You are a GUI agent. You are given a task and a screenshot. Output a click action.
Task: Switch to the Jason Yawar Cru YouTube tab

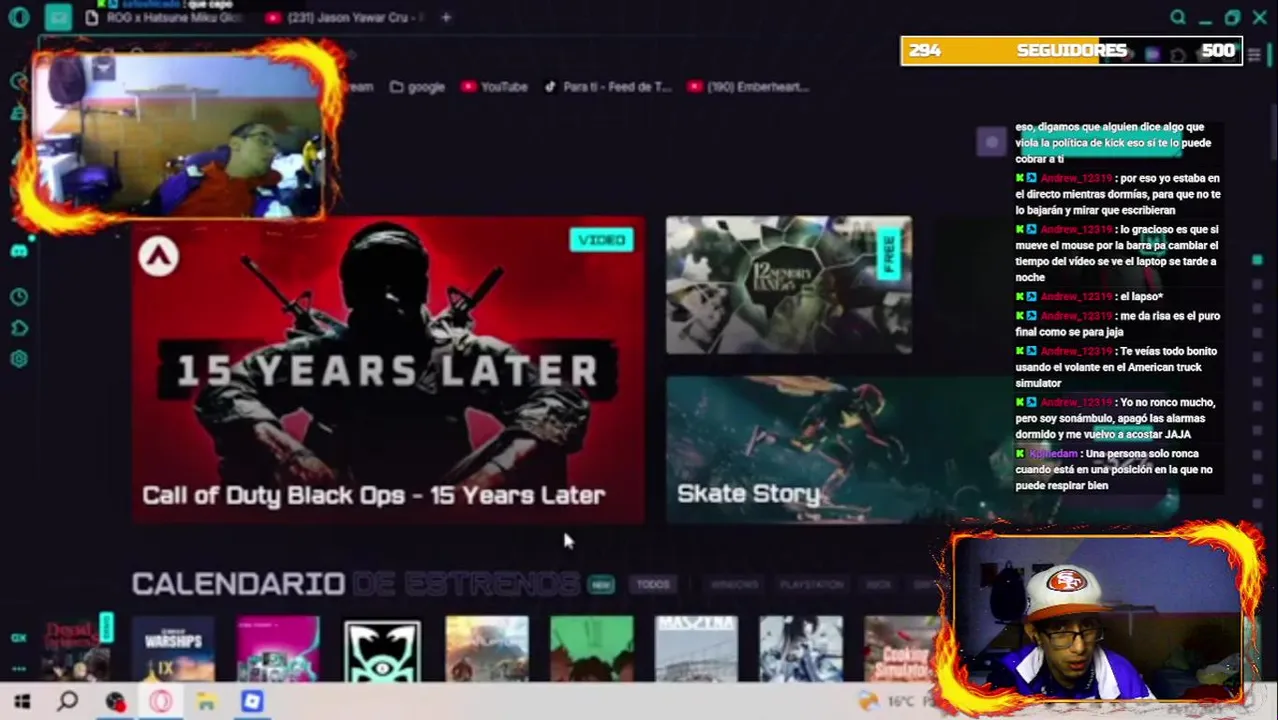point(346,17)
